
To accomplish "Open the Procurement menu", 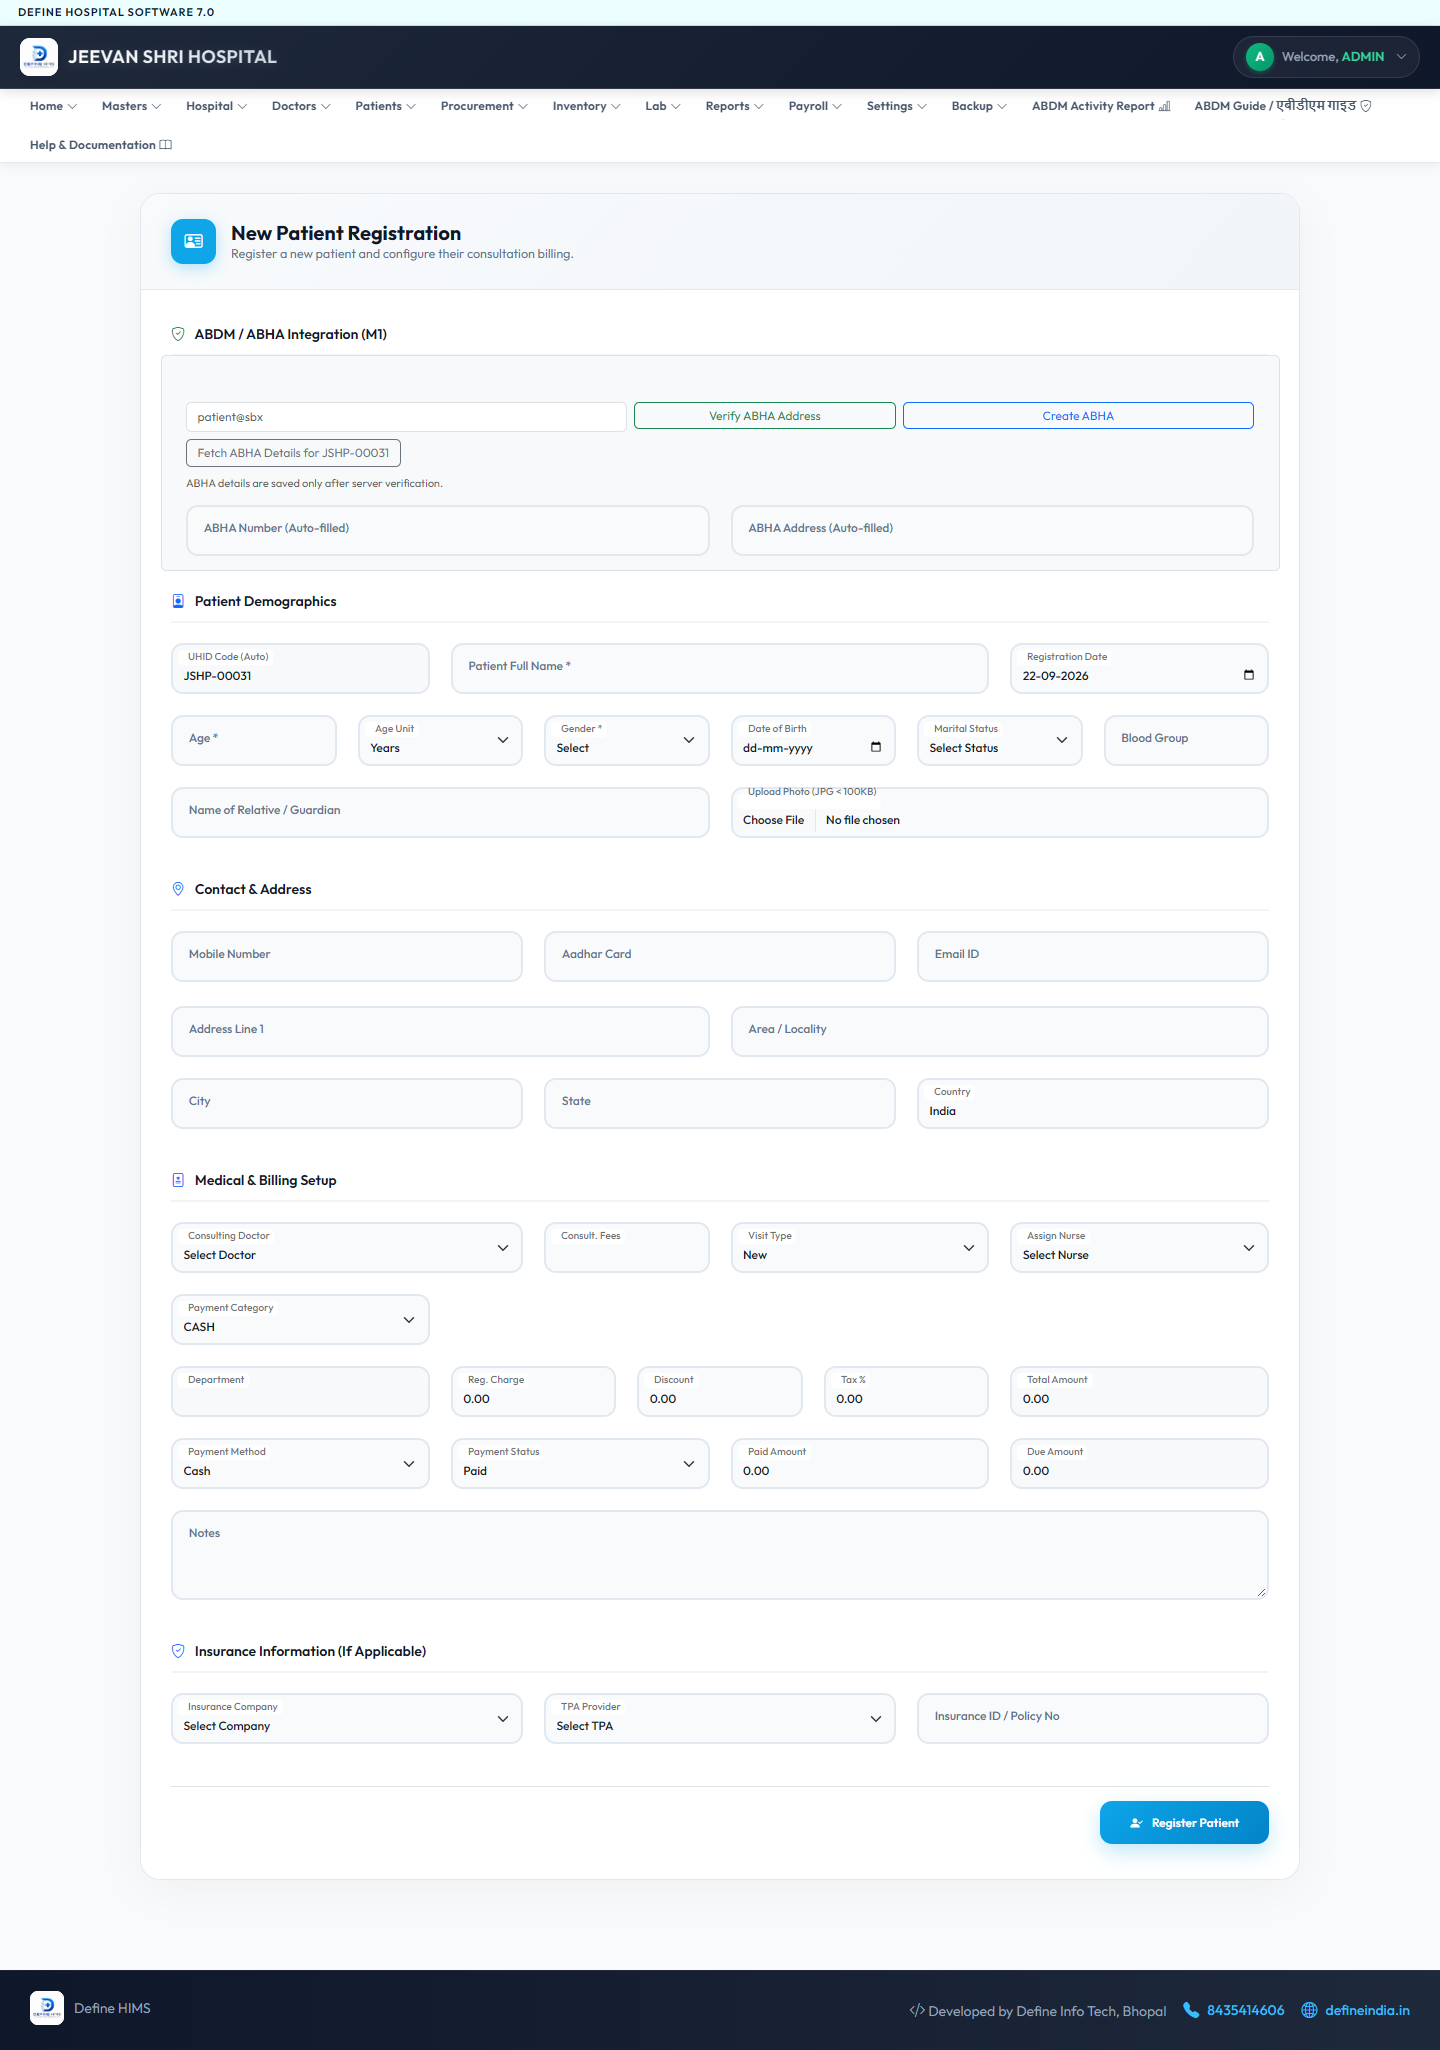I will pyautogui.click(x=484, y=106).
